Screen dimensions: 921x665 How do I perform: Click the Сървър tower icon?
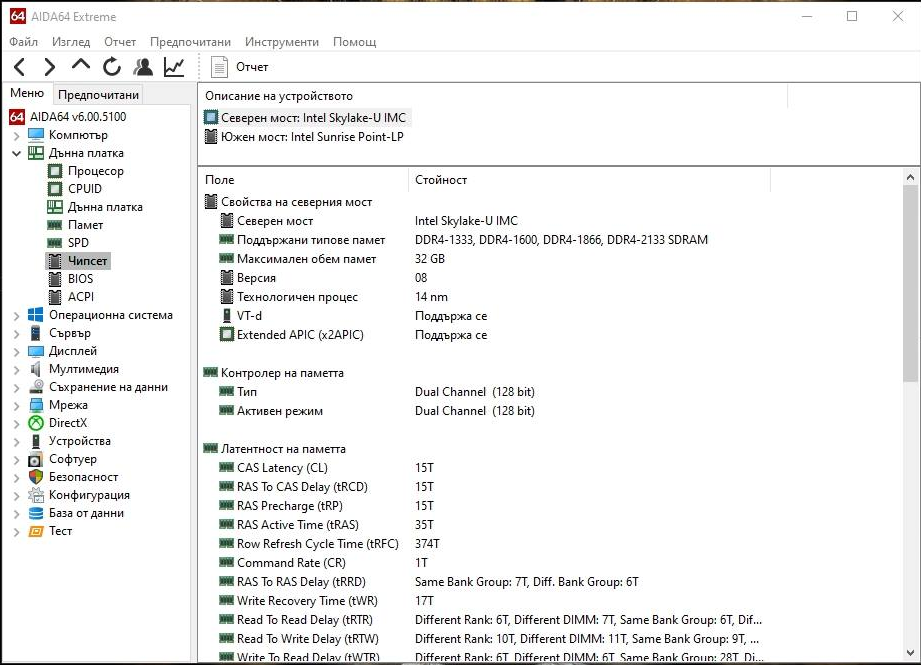click(36, 333)
